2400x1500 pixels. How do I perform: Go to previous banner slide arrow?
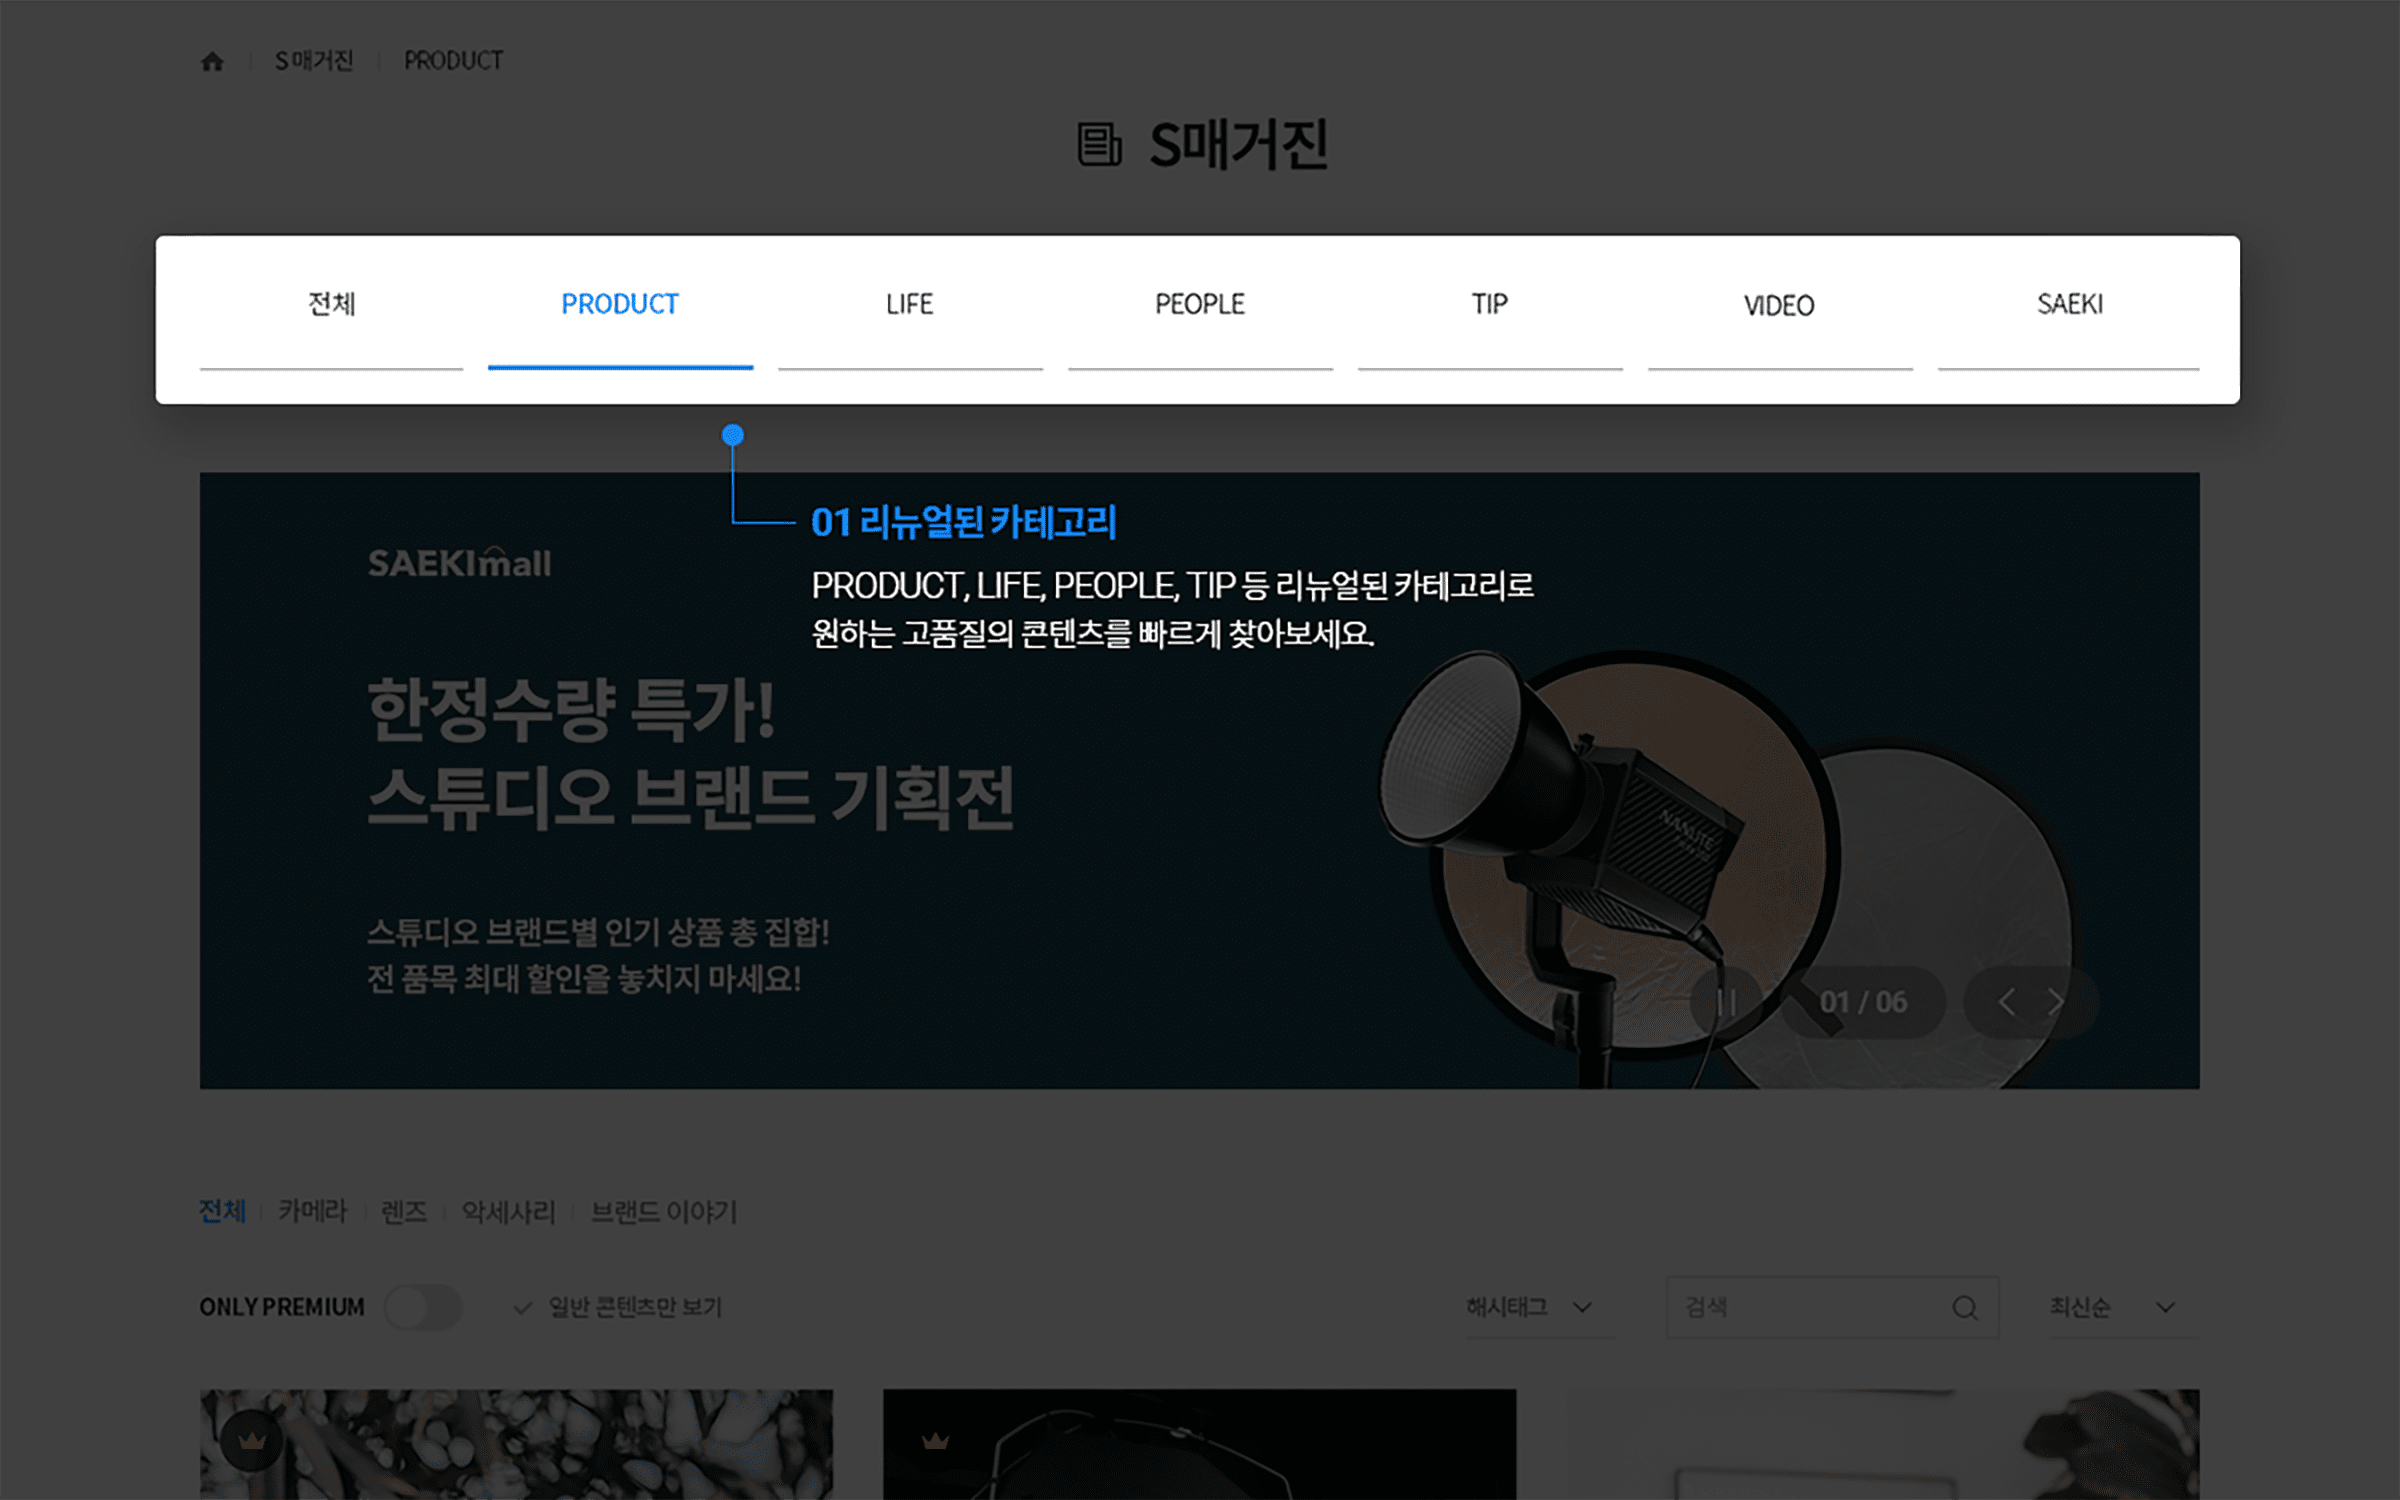click(2006, 1002)
